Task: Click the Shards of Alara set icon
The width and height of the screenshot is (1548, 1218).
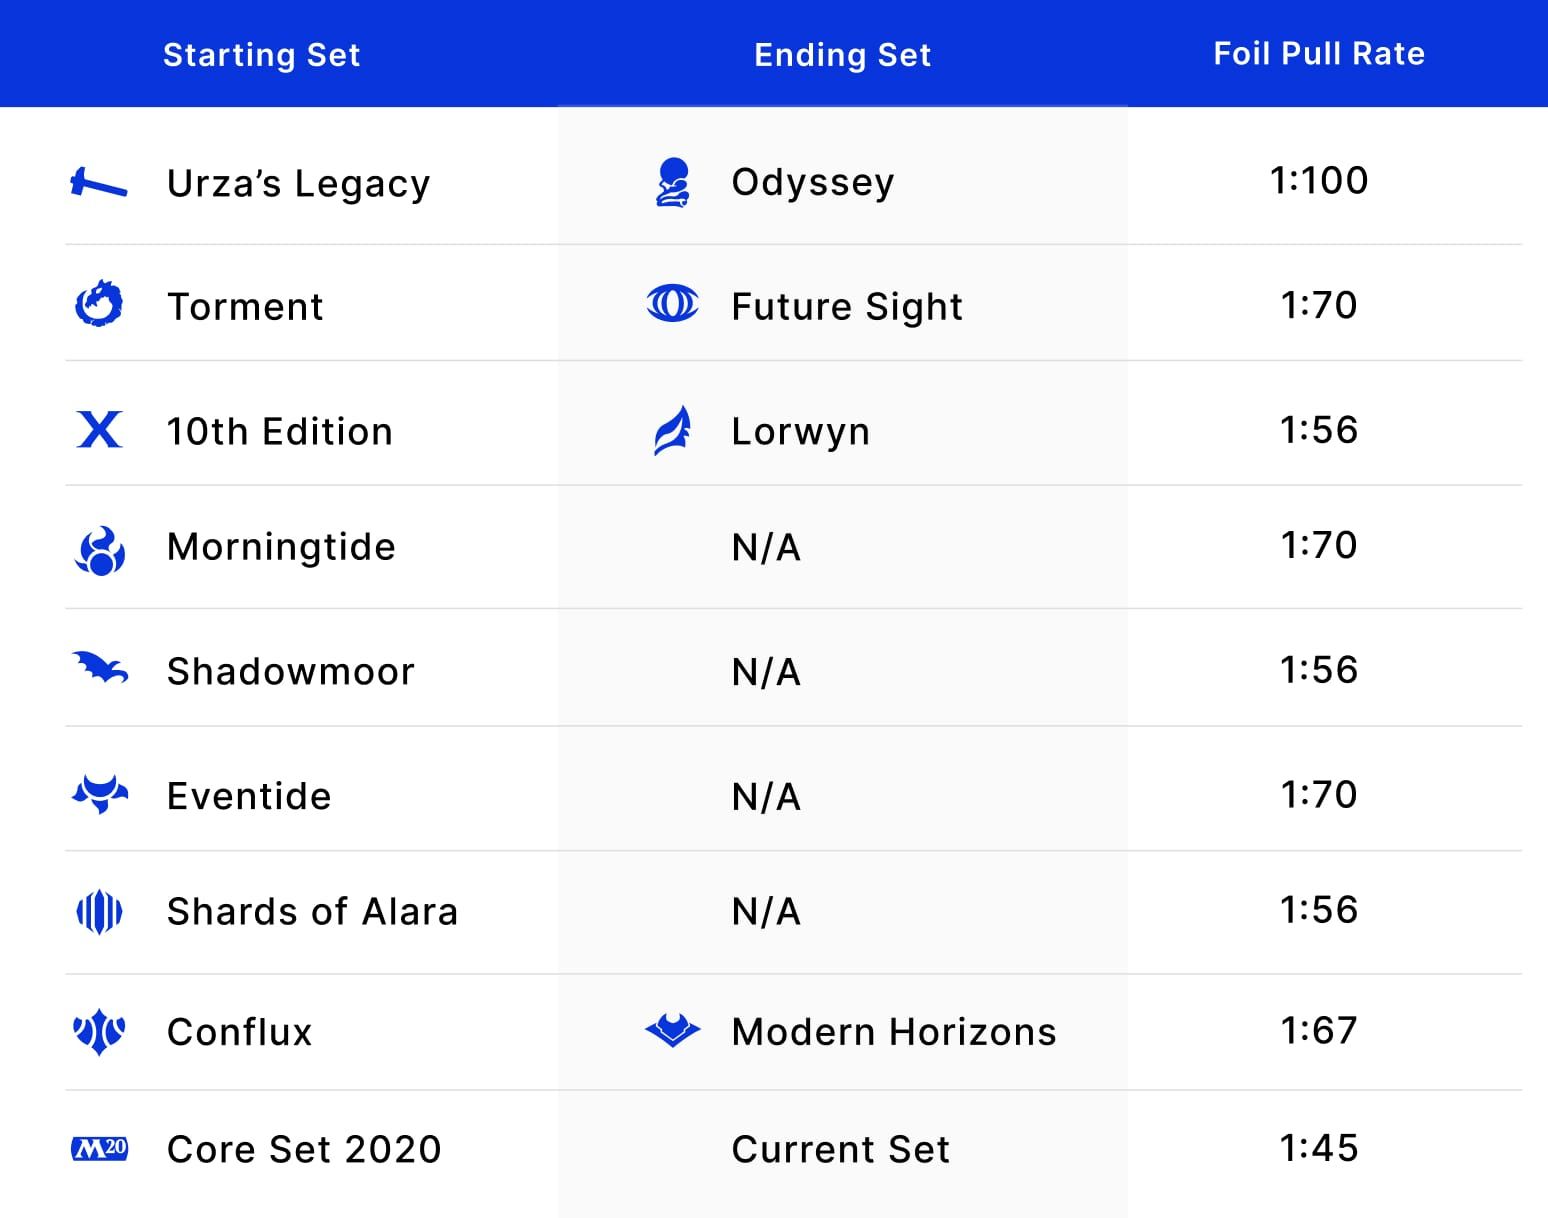Action: (x=99, y=911)
